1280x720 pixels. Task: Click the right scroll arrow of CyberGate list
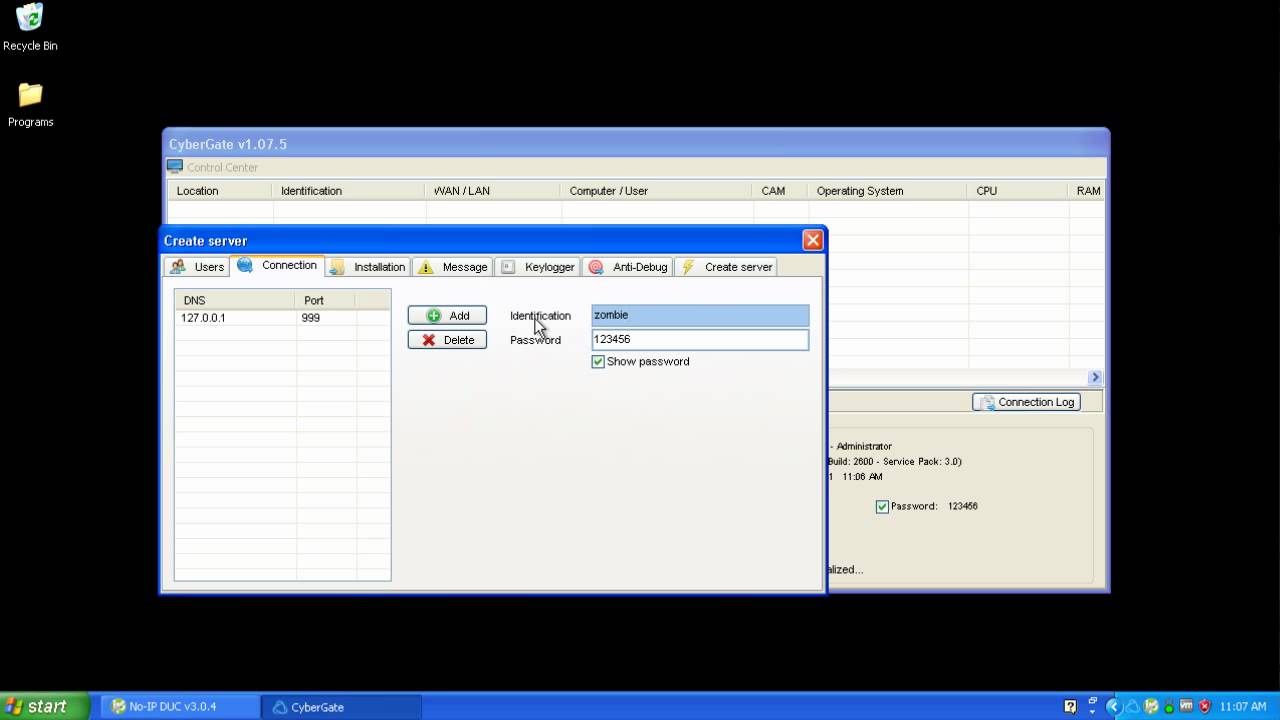pos(1095,377)
